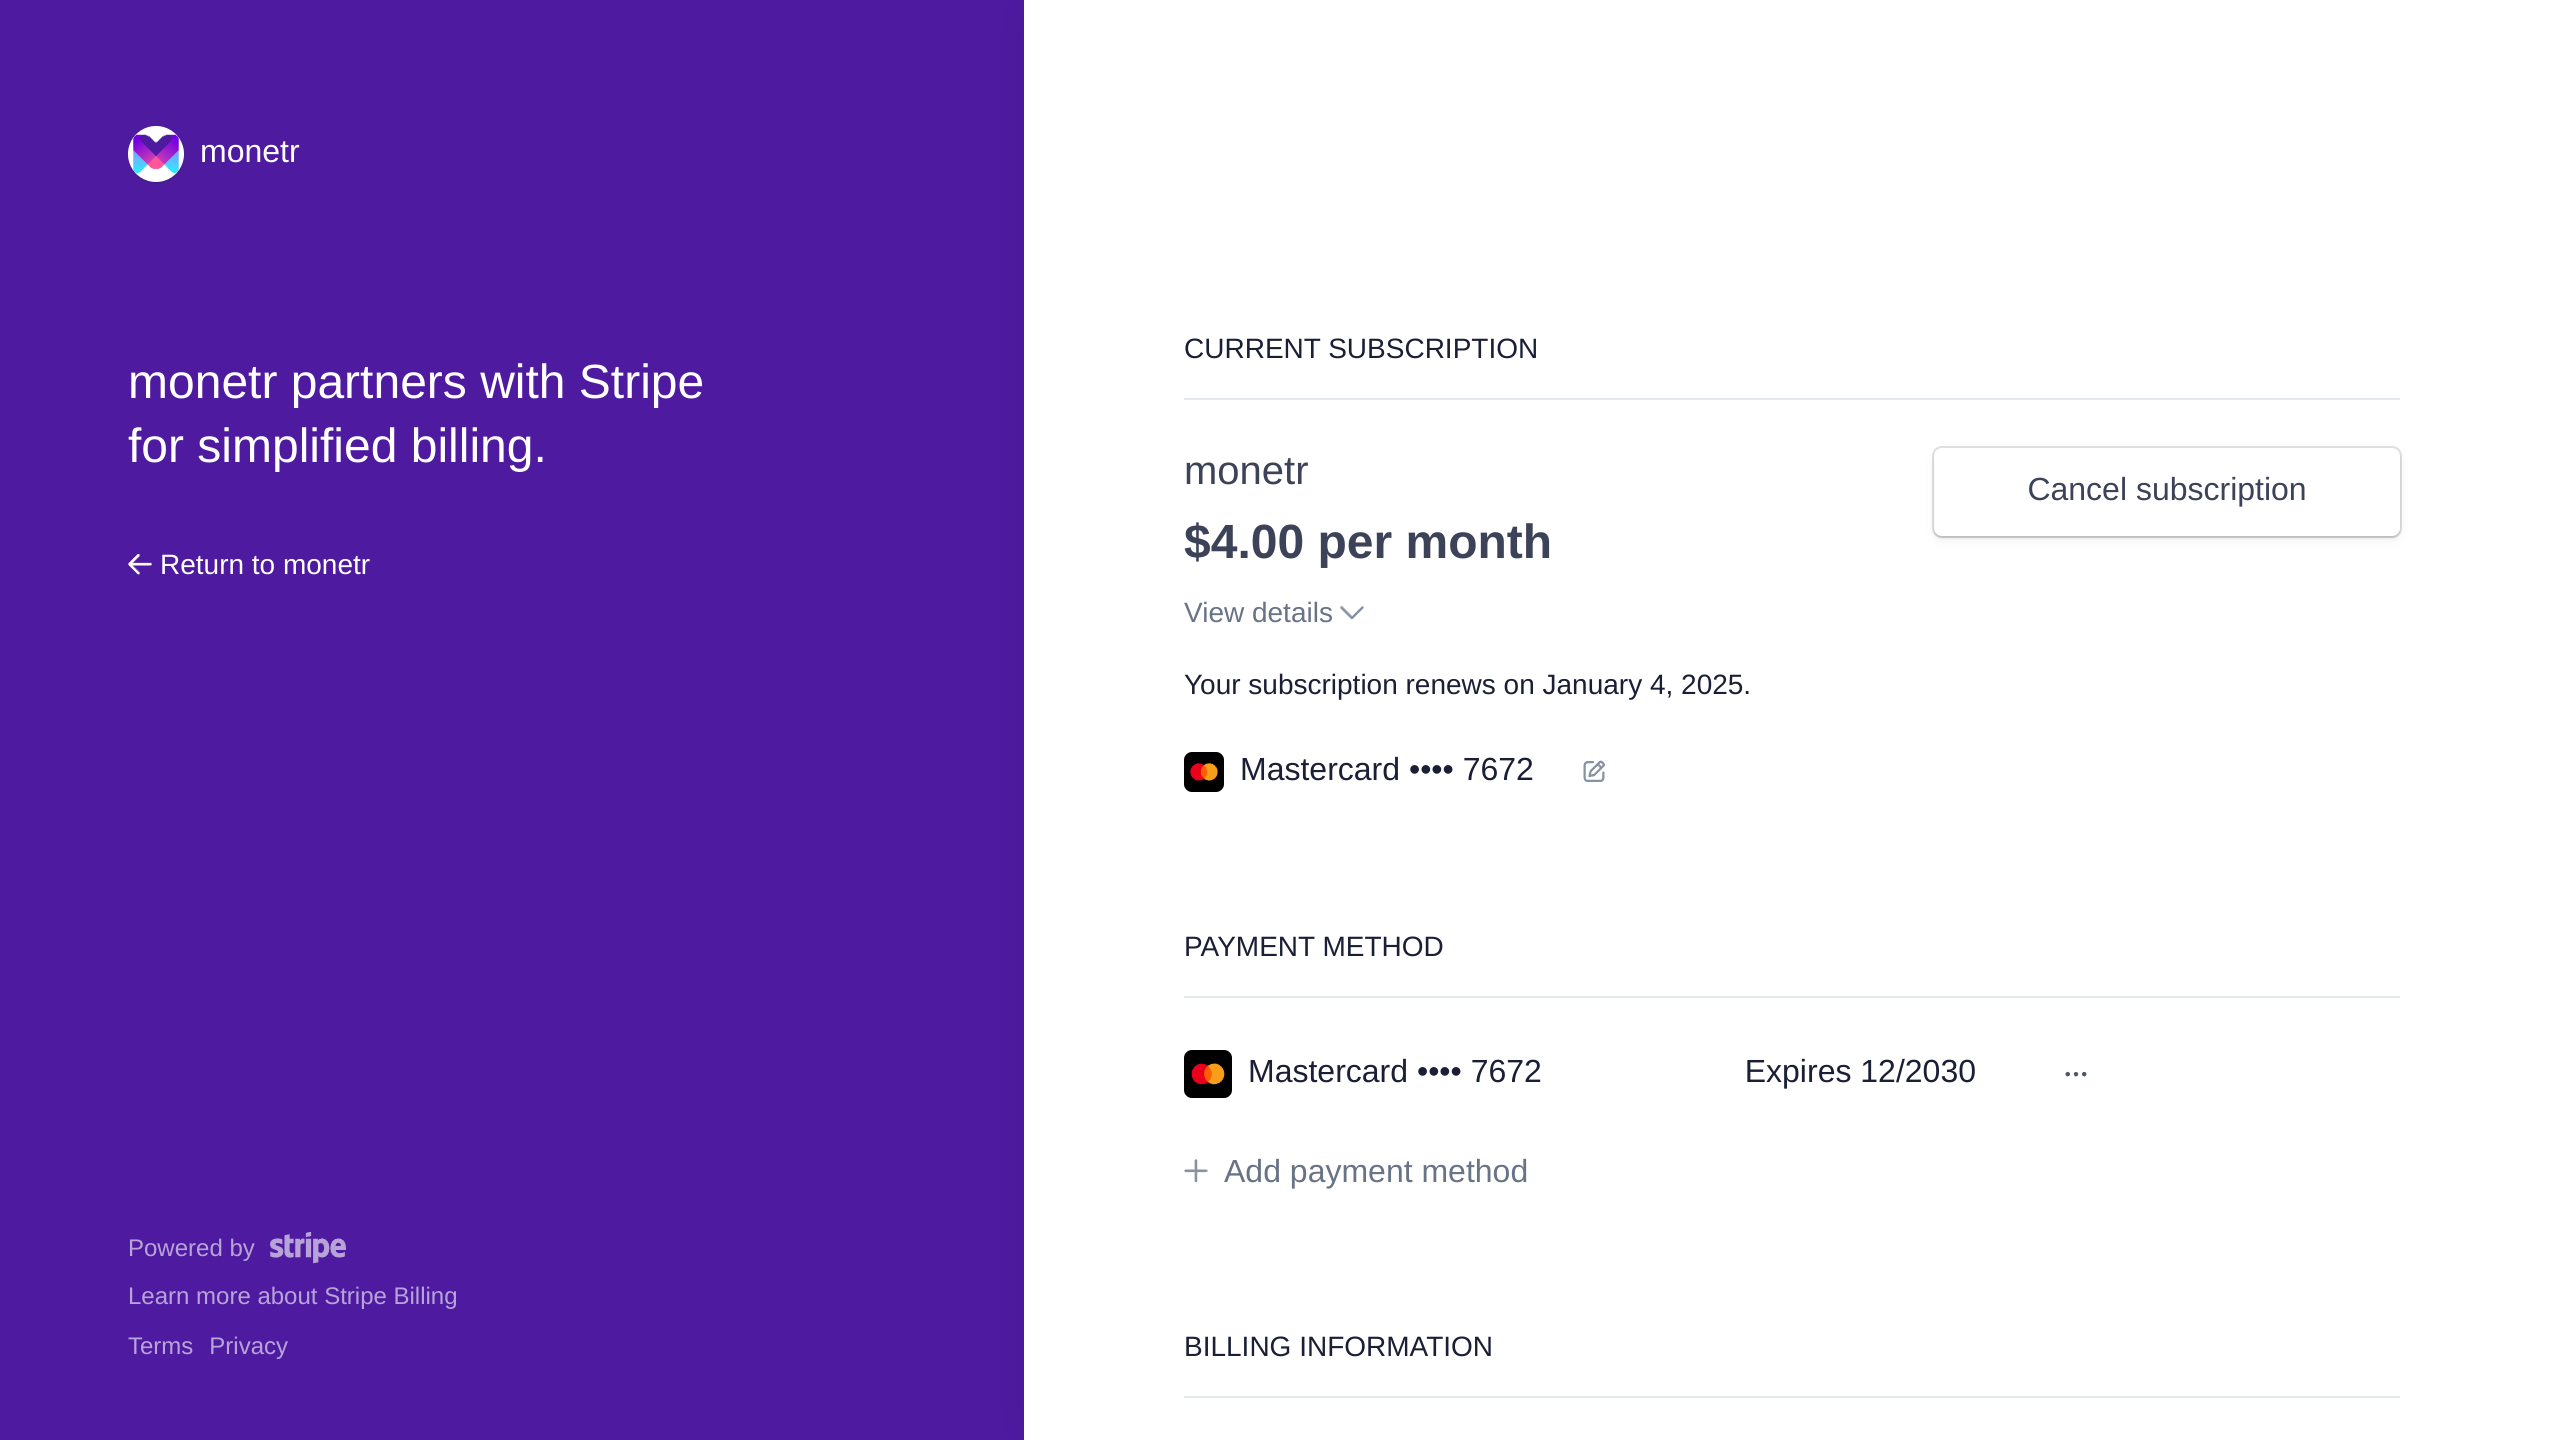Click the Mastercard edit icon
Image resolution: width=2560 pixels, height=1440 pixels.
tap(1591, 770)
